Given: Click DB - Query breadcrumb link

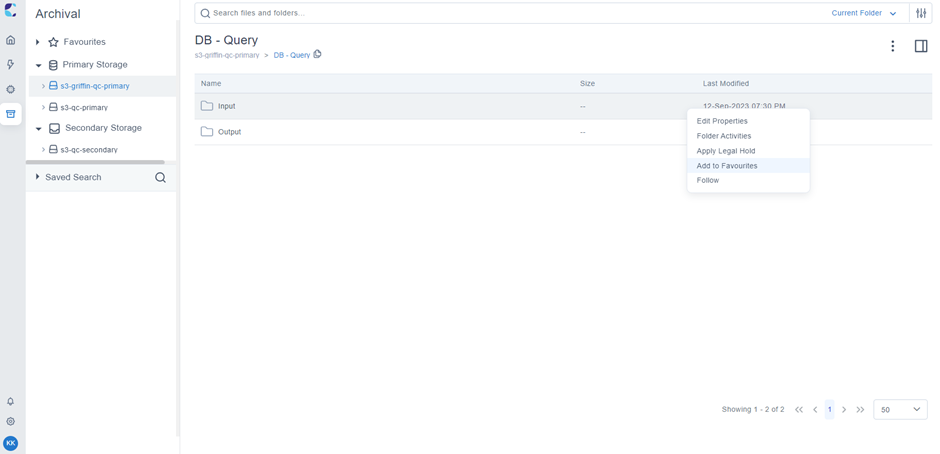Looking at the screenshot, I should pyautogui.click(x=292, y=55).
